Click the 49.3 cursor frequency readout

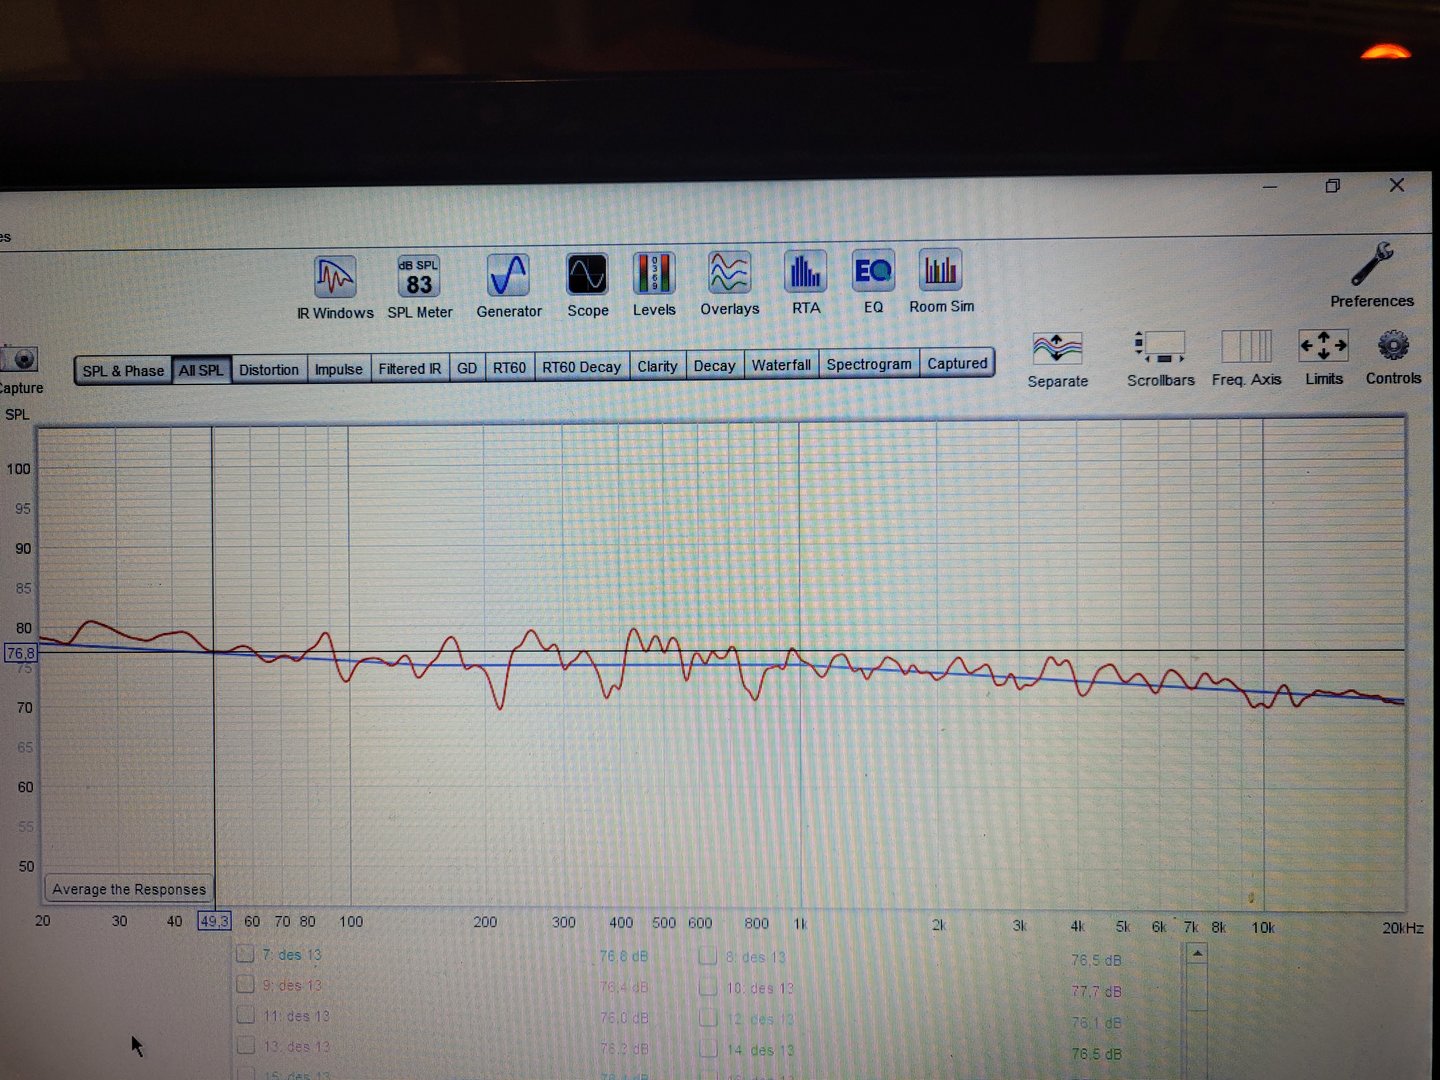214,921
